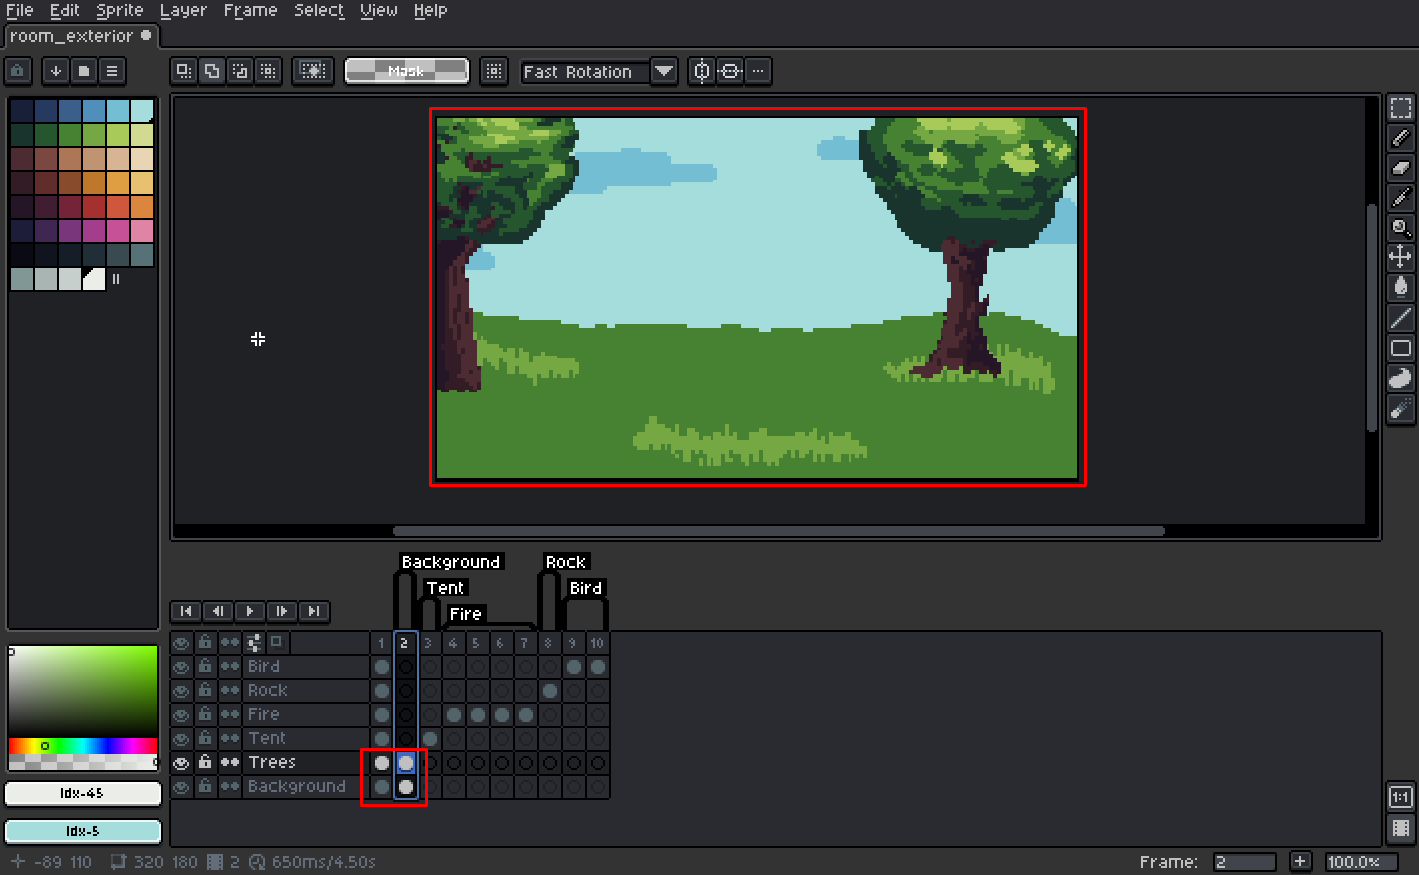The image size is (1419, 875).
Task: Jump to the last frame
Action: [314, 611]
